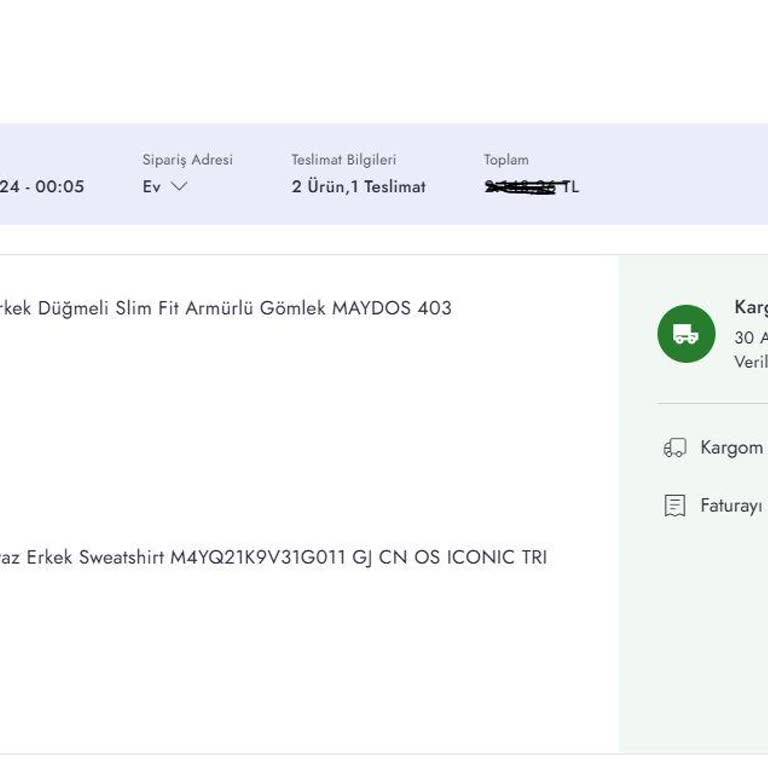The height and width of the screenshot is (768, 768).
Task: Click the Kargom tracking truck icon
Action: 674,447
